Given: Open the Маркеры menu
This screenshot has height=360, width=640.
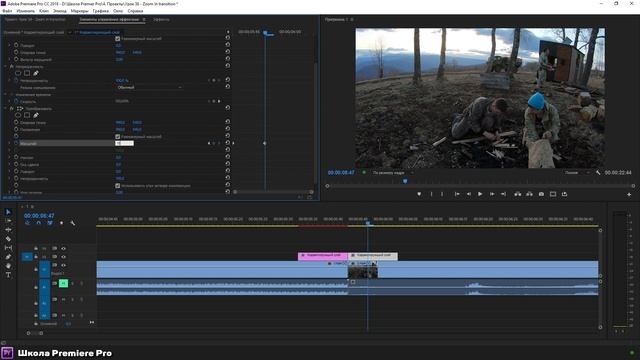Looking at the screenshot, I should pyautogui.click(x=79, y=11).
